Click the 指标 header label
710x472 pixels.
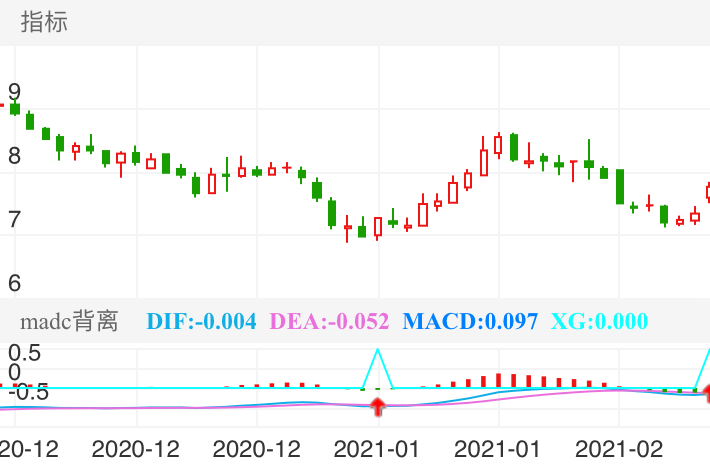click(44, 22)
